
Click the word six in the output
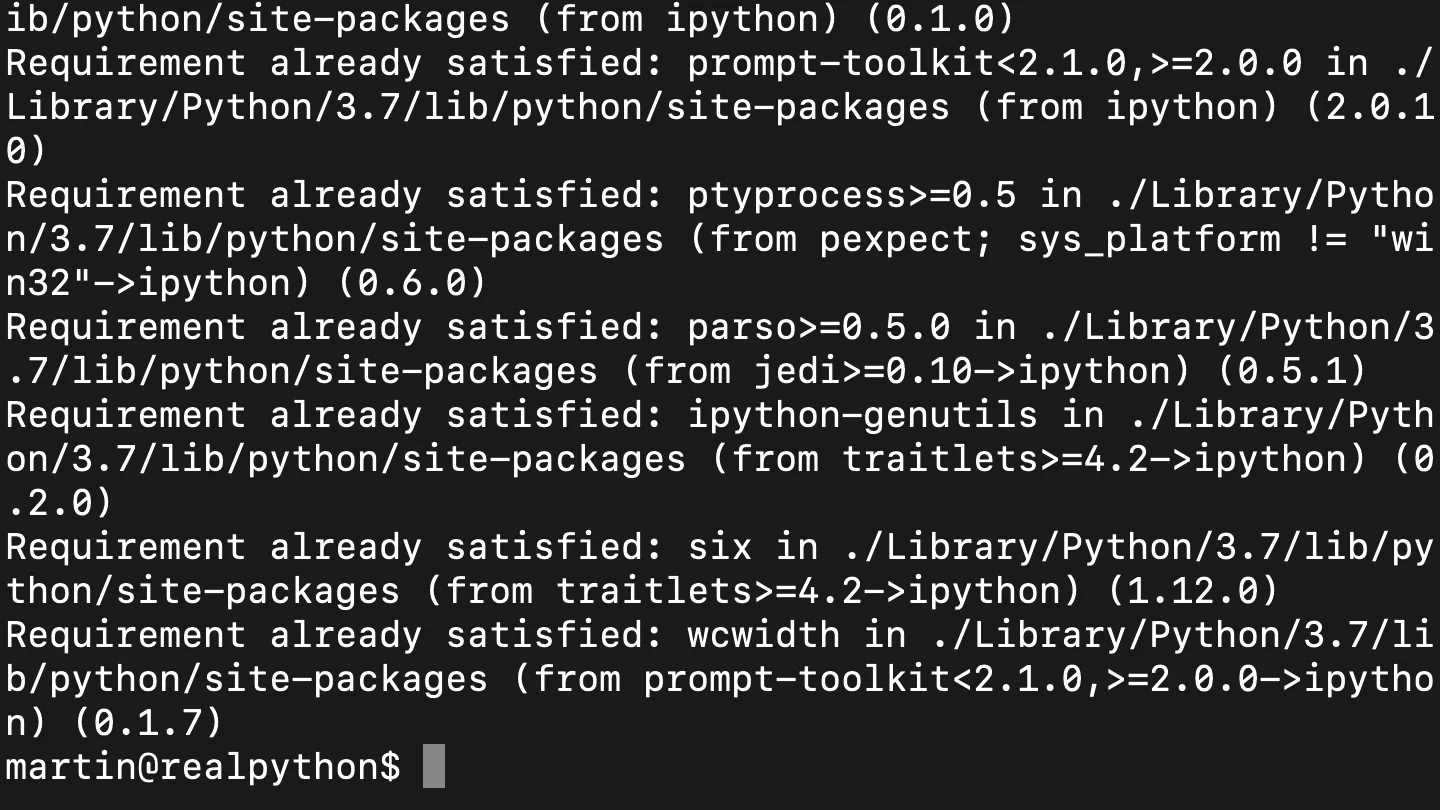coord(720,547)
